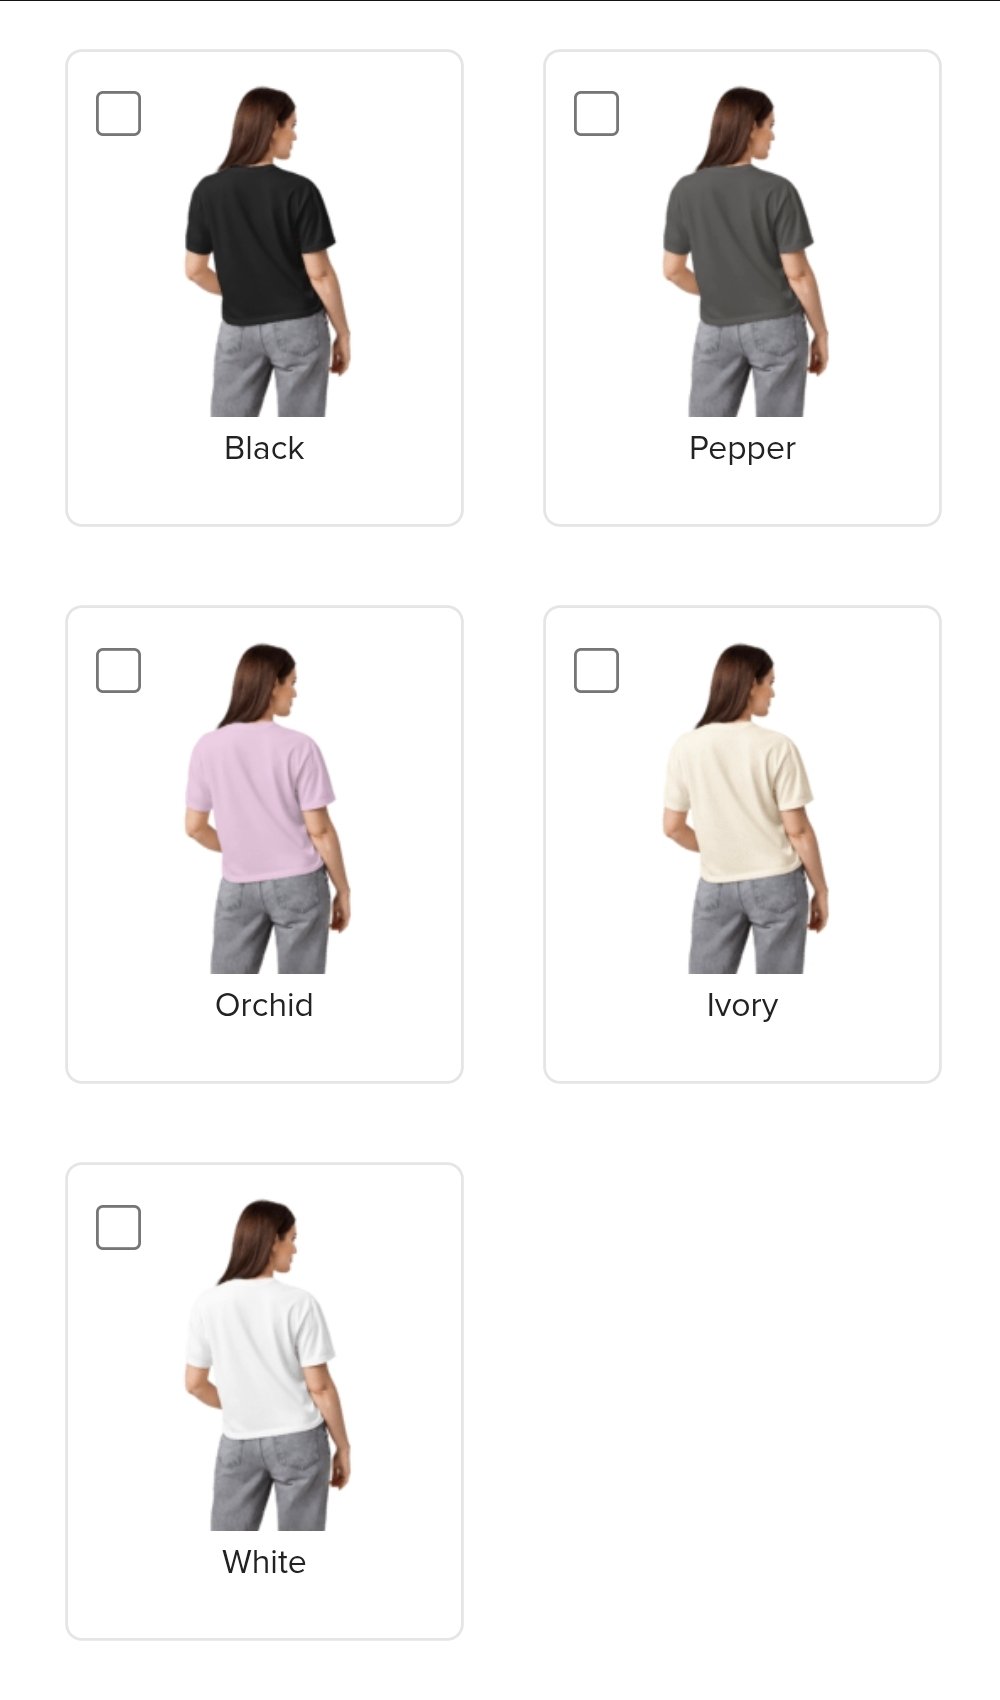
Task: Choose the Pepper variant card
Action: click(x=742, y=288)
